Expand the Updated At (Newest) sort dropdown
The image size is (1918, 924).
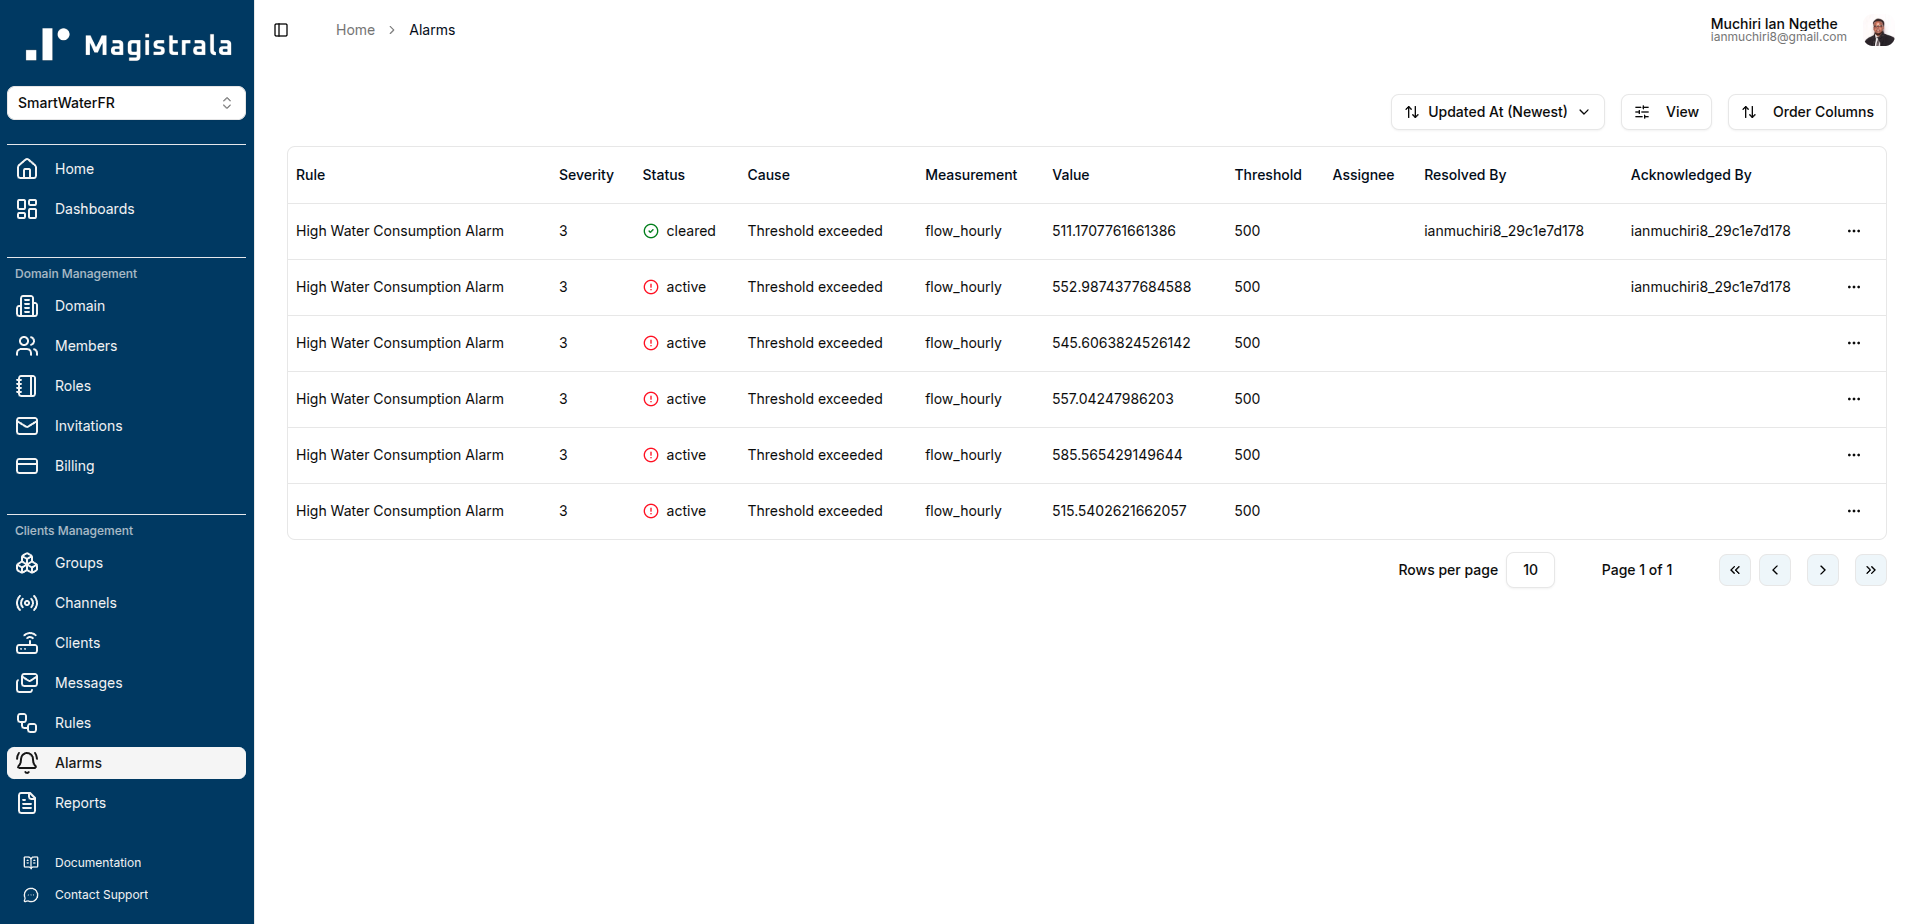tap(1496, 112)
